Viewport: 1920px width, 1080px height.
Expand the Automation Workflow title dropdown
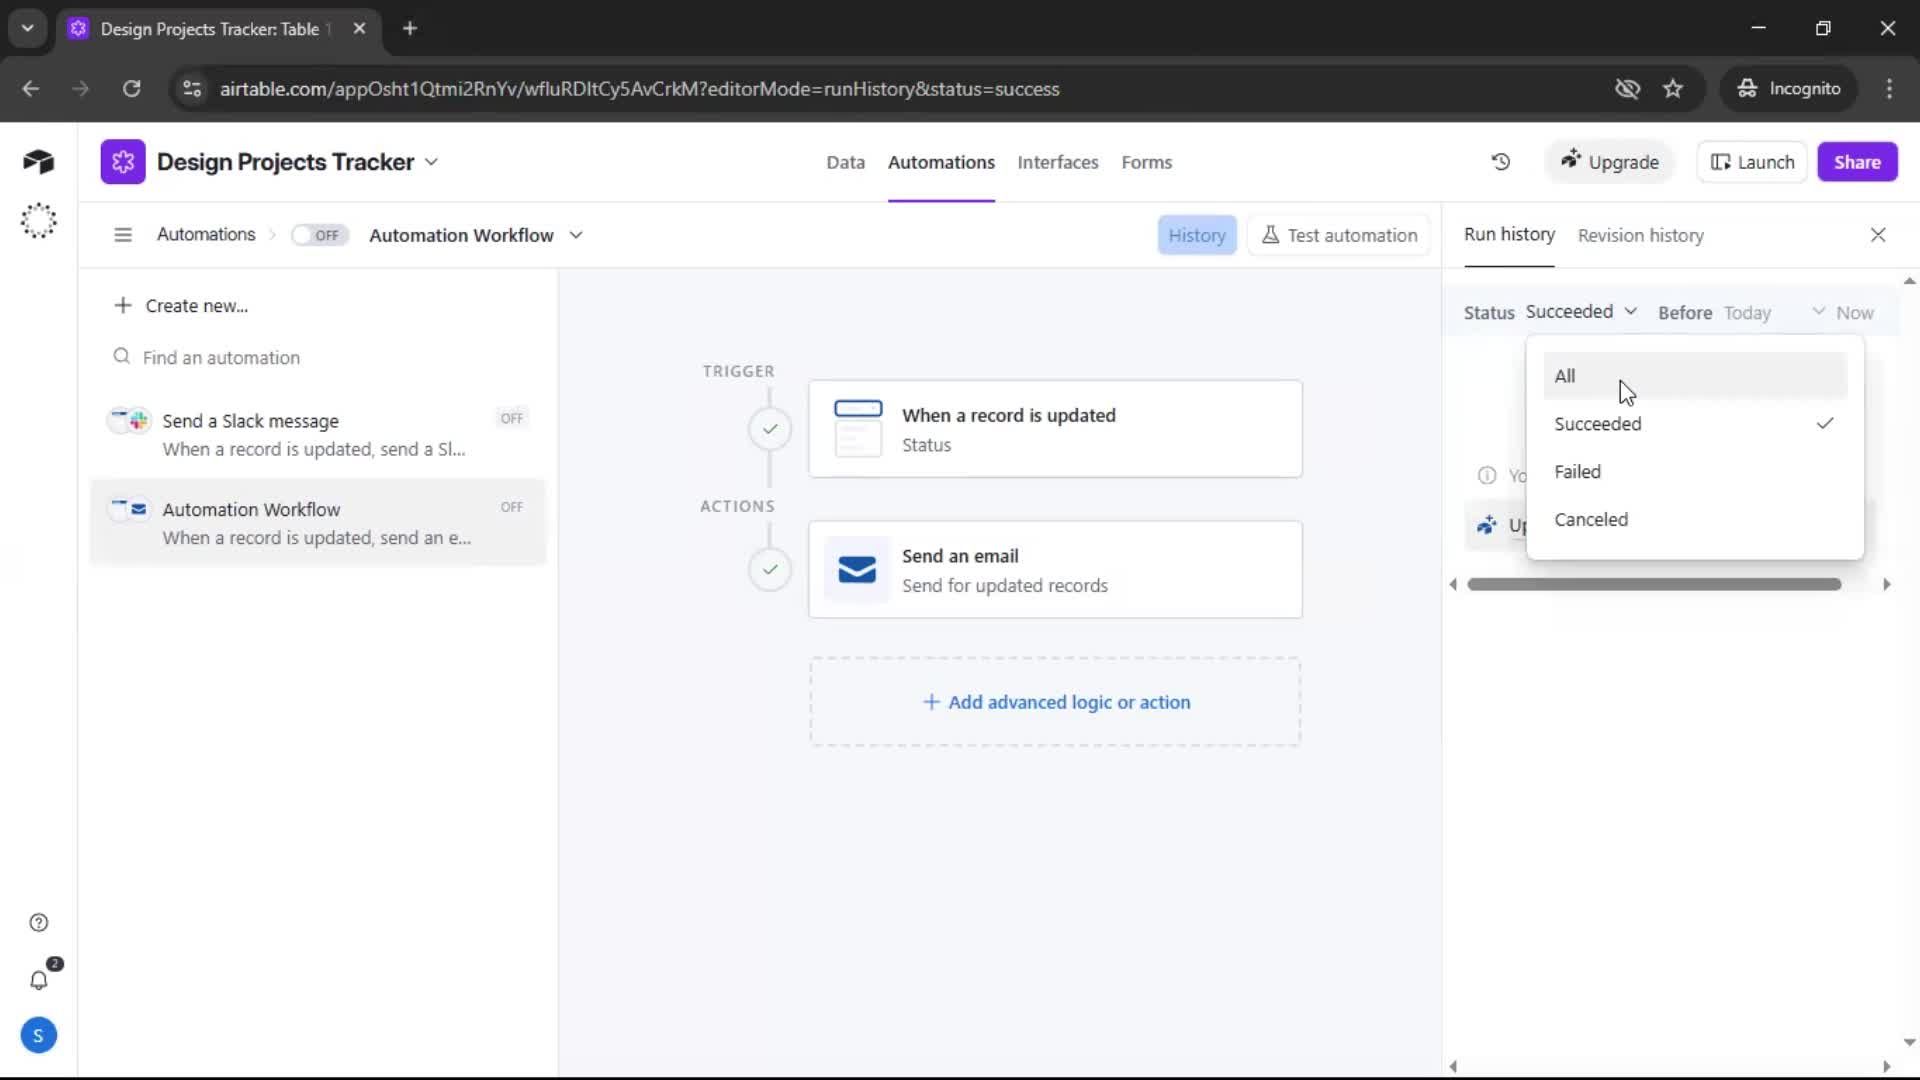click(576, 235)
